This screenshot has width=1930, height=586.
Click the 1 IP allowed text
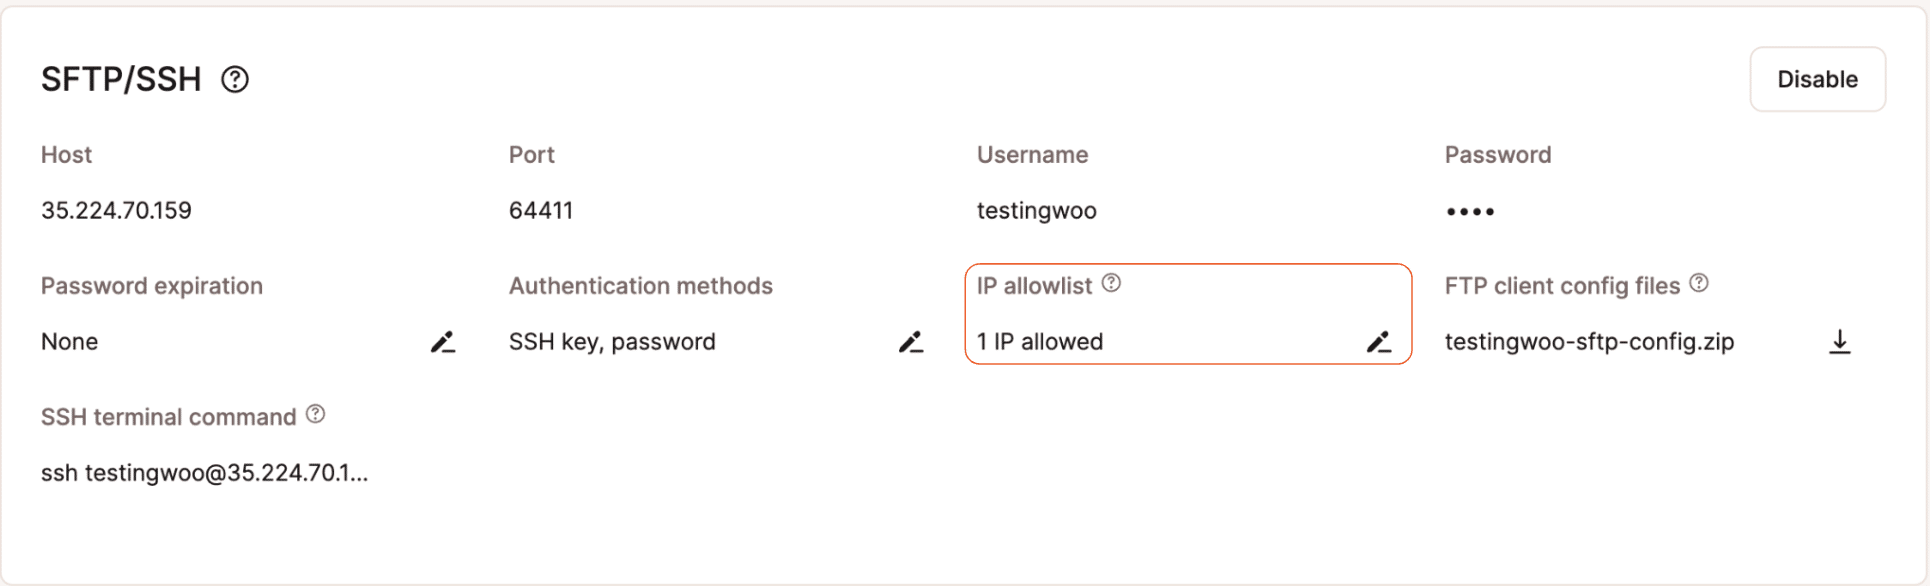click(x=1040, y=342)
